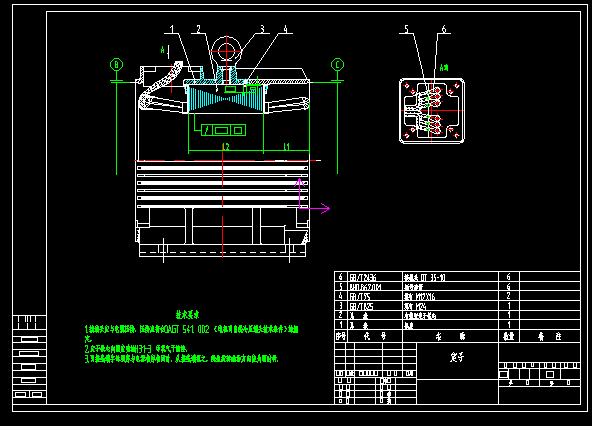Select technical requirement line 2 text
Viewport: 592px width, 426px height.
tap(136, 349)
